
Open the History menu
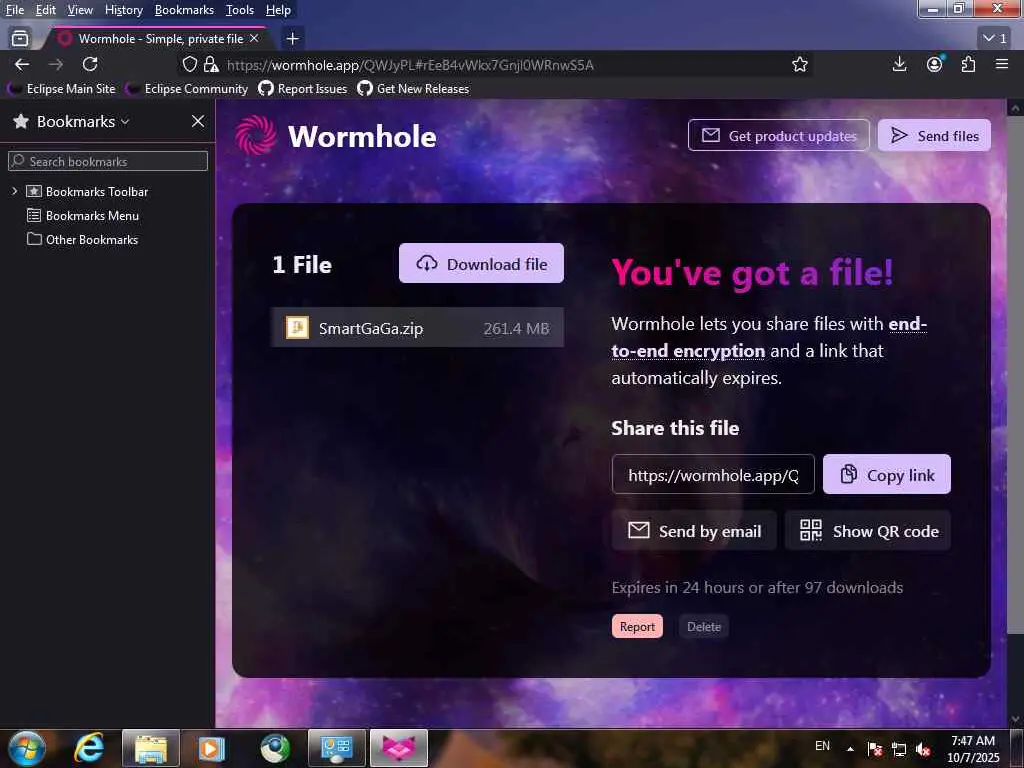(123, 10)
